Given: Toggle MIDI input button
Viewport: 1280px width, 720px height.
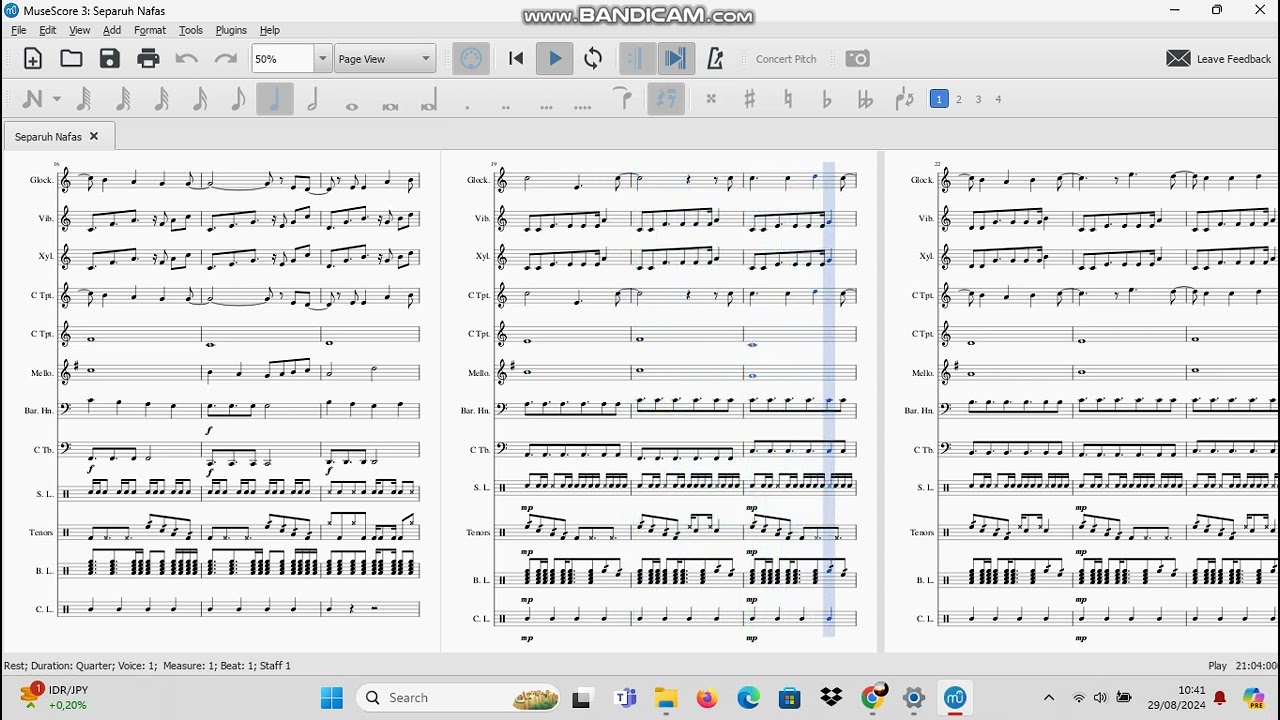Looking at the screenshot, I should [x=470, y=59].
